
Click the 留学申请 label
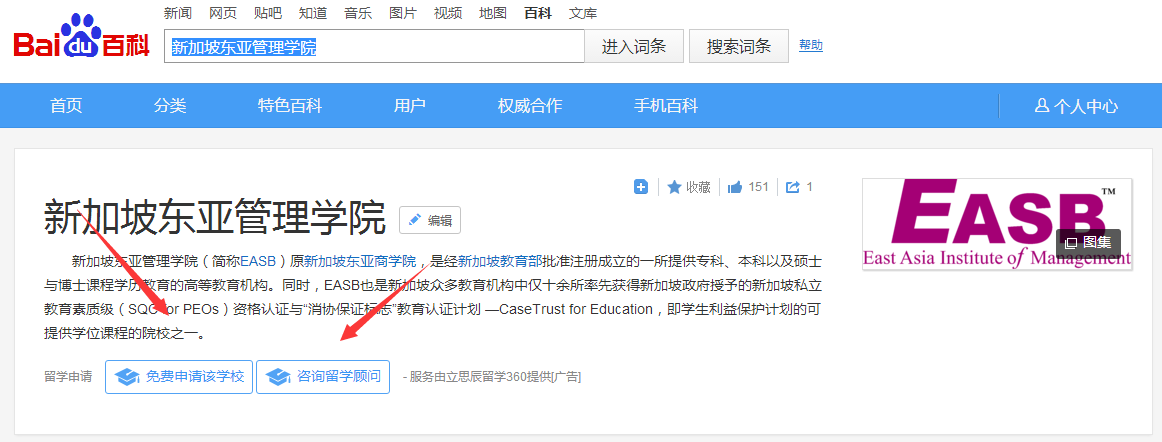(68, 377)
